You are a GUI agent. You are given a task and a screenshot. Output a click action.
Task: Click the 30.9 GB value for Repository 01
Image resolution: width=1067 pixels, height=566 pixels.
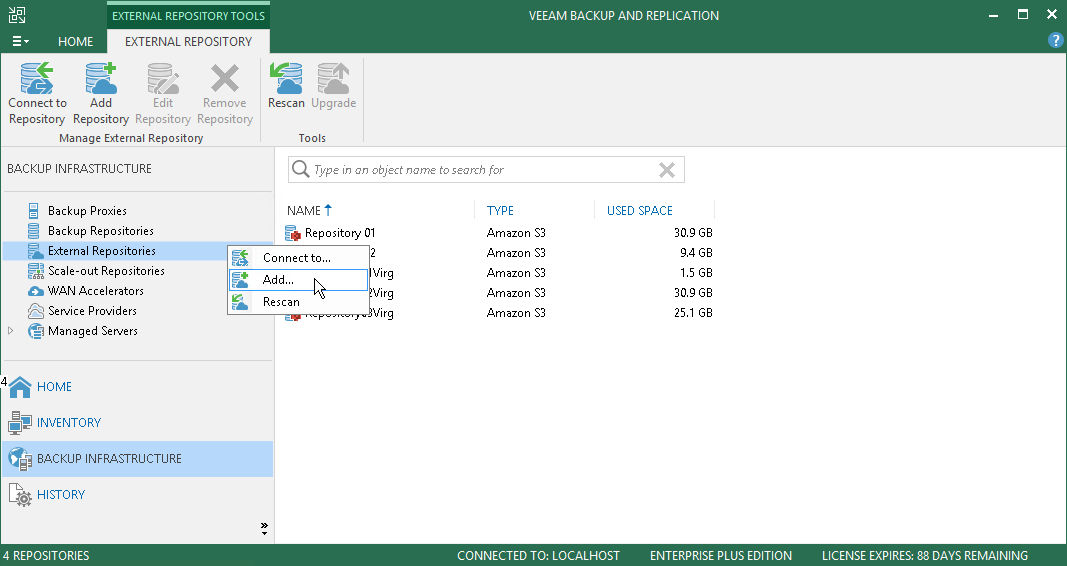[693, 233]
